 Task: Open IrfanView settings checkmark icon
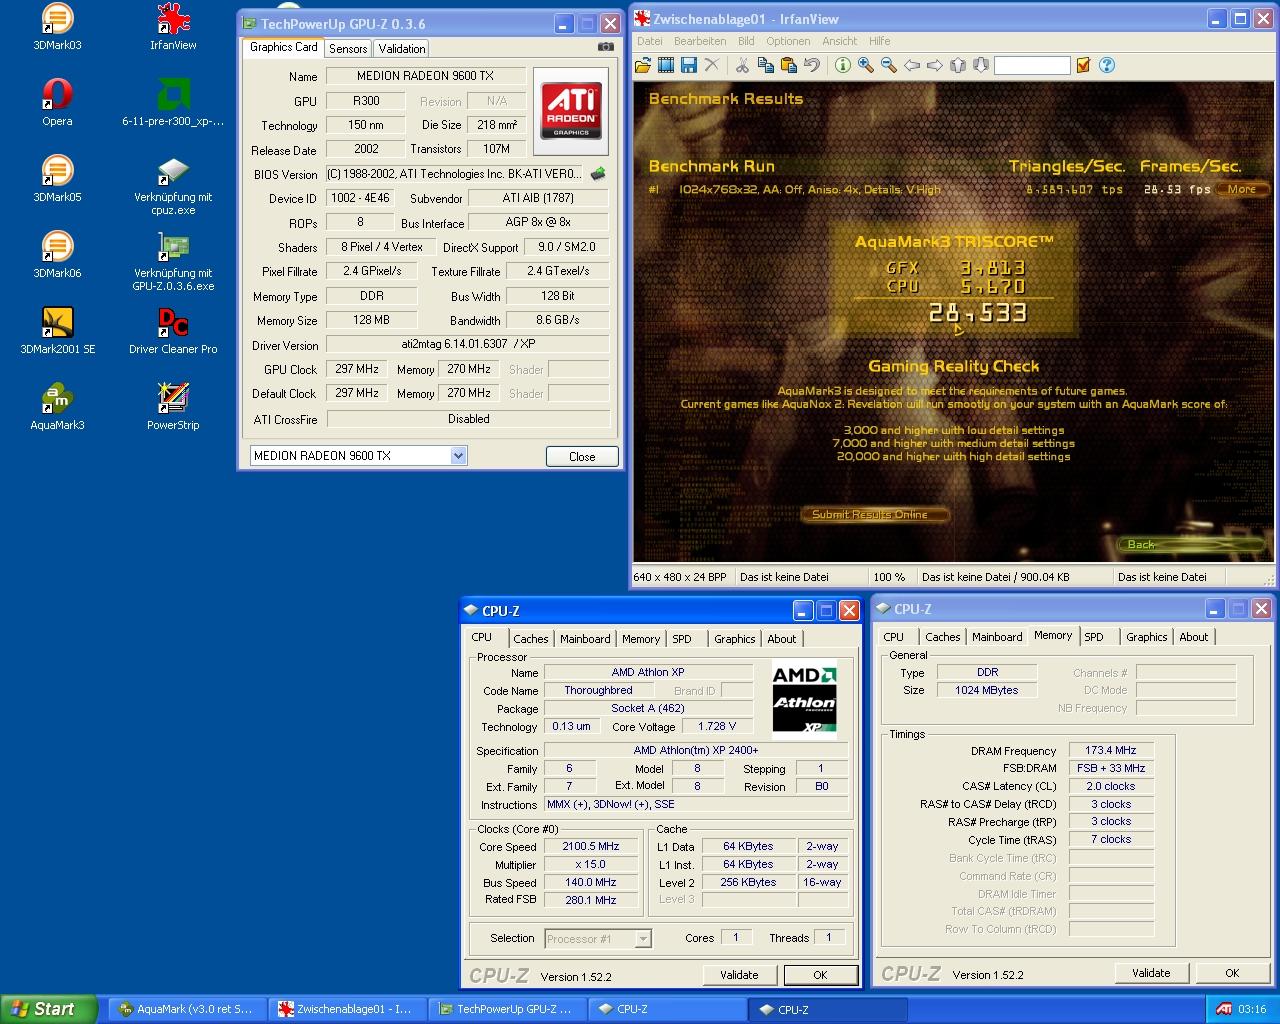point(1084,65)
